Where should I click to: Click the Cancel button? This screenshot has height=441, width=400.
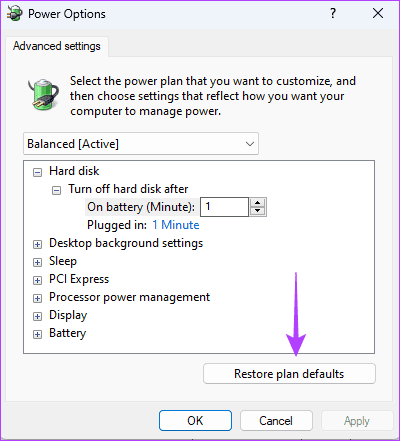[276, 421]
